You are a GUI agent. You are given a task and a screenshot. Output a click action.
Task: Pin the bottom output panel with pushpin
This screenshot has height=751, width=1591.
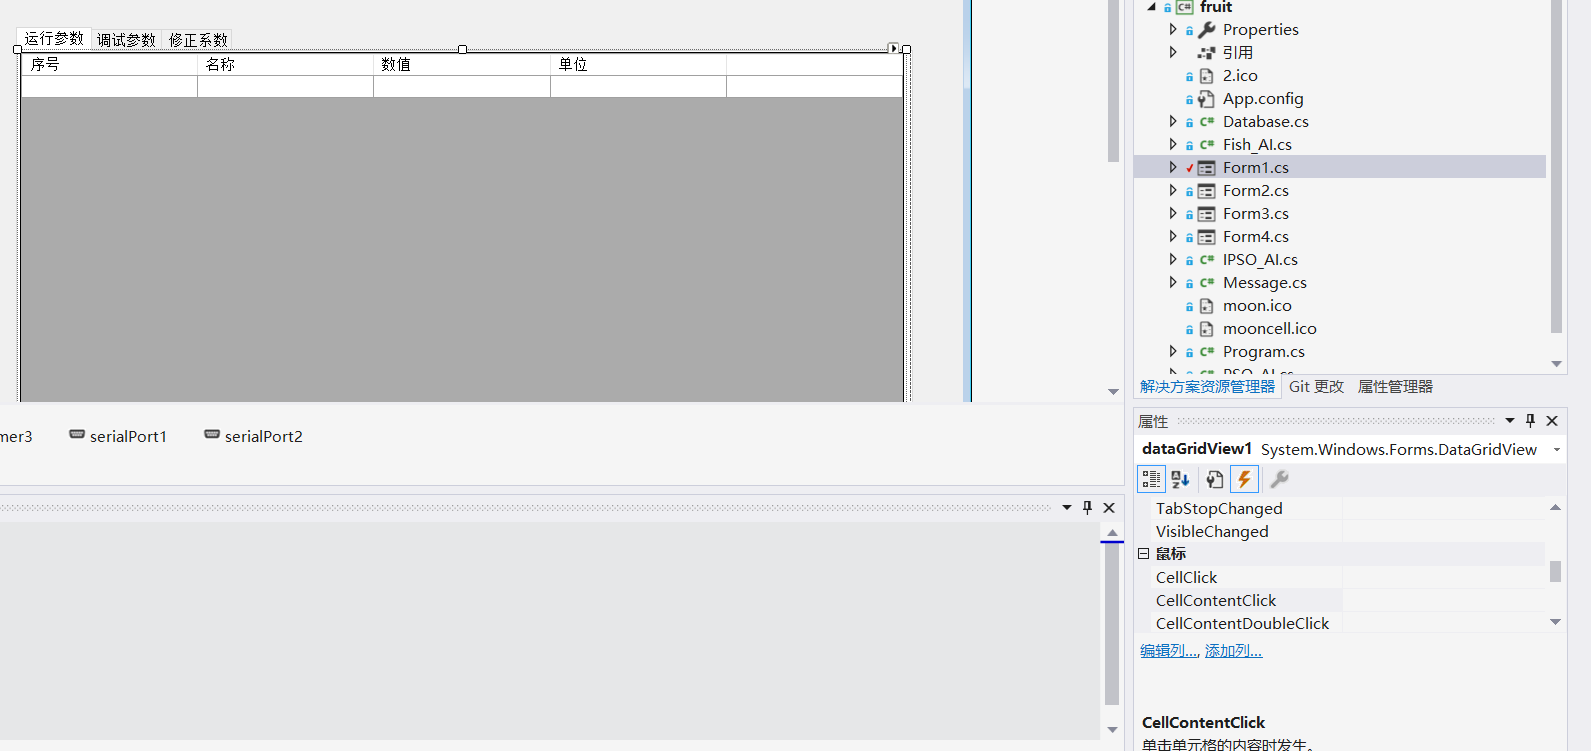point(1088,508)
